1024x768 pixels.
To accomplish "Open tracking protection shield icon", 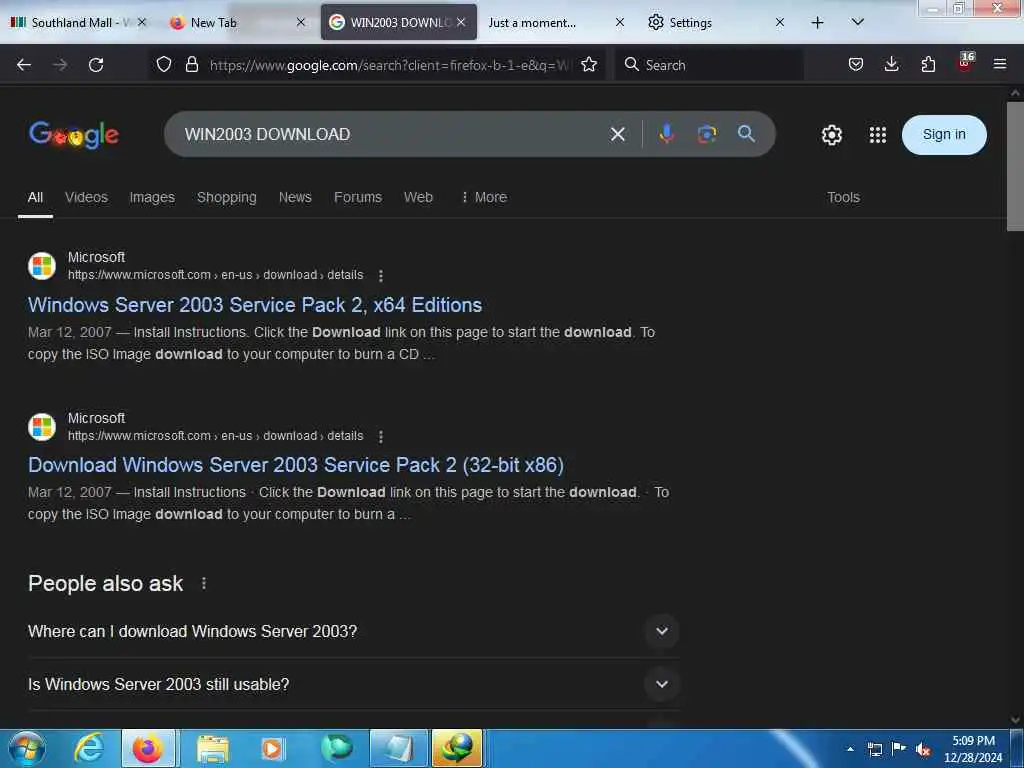I will (x=164, y=64).
